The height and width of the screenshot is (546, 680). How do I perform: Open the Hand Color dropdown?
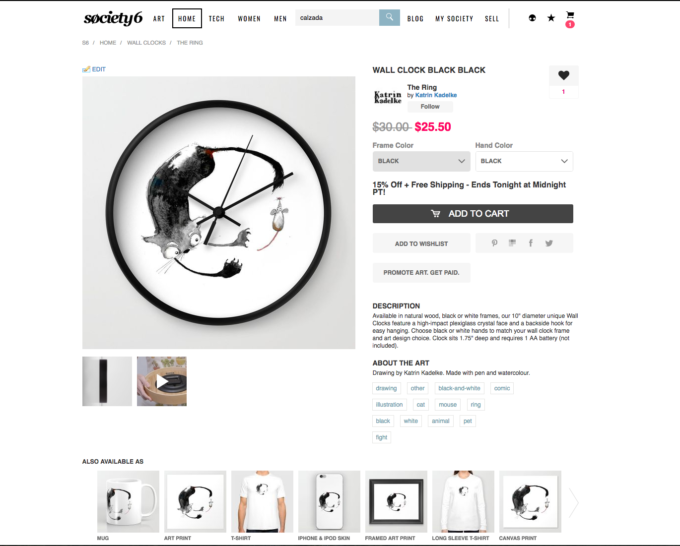[524, 161]
